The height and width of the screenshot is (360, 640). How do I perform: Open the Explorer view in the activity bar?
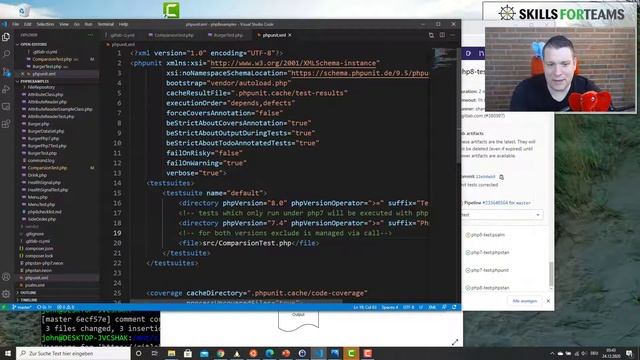[x=6, y=37]
